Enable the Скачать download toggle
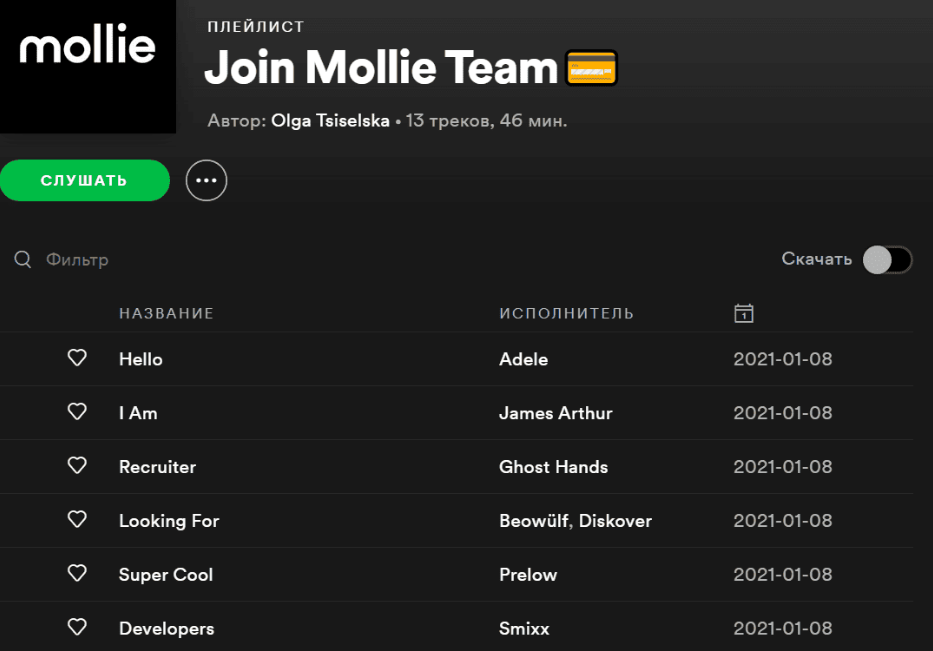This screenshot has width=933, height=651. (x=887, y=260)
